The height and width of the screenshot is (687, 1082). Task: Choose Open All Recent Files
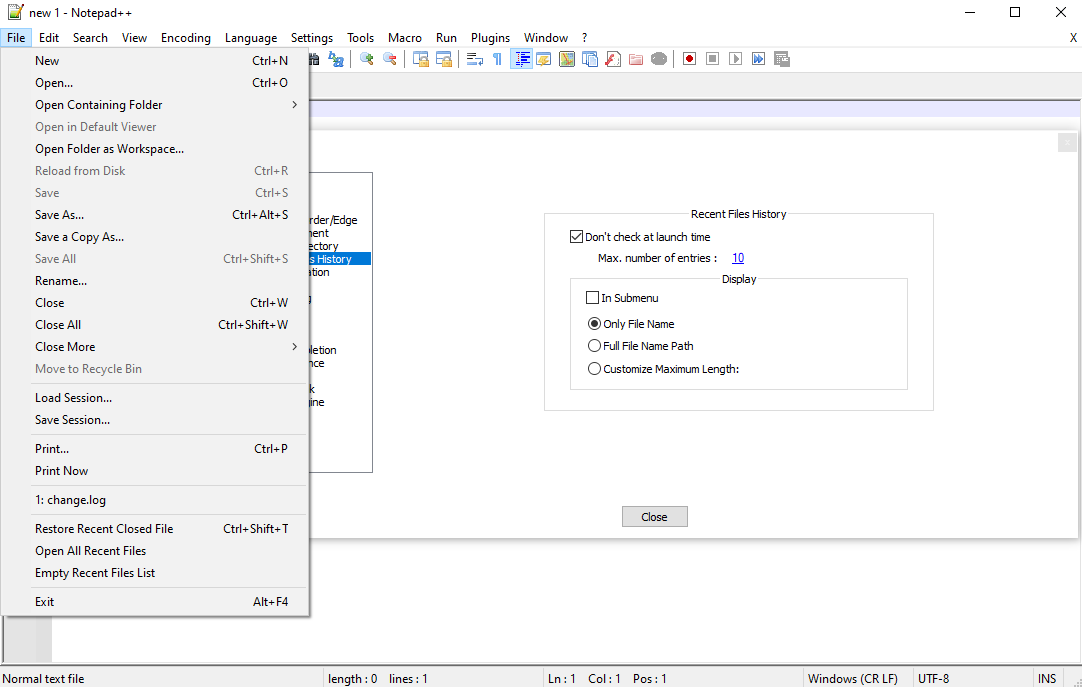[155, 551]
